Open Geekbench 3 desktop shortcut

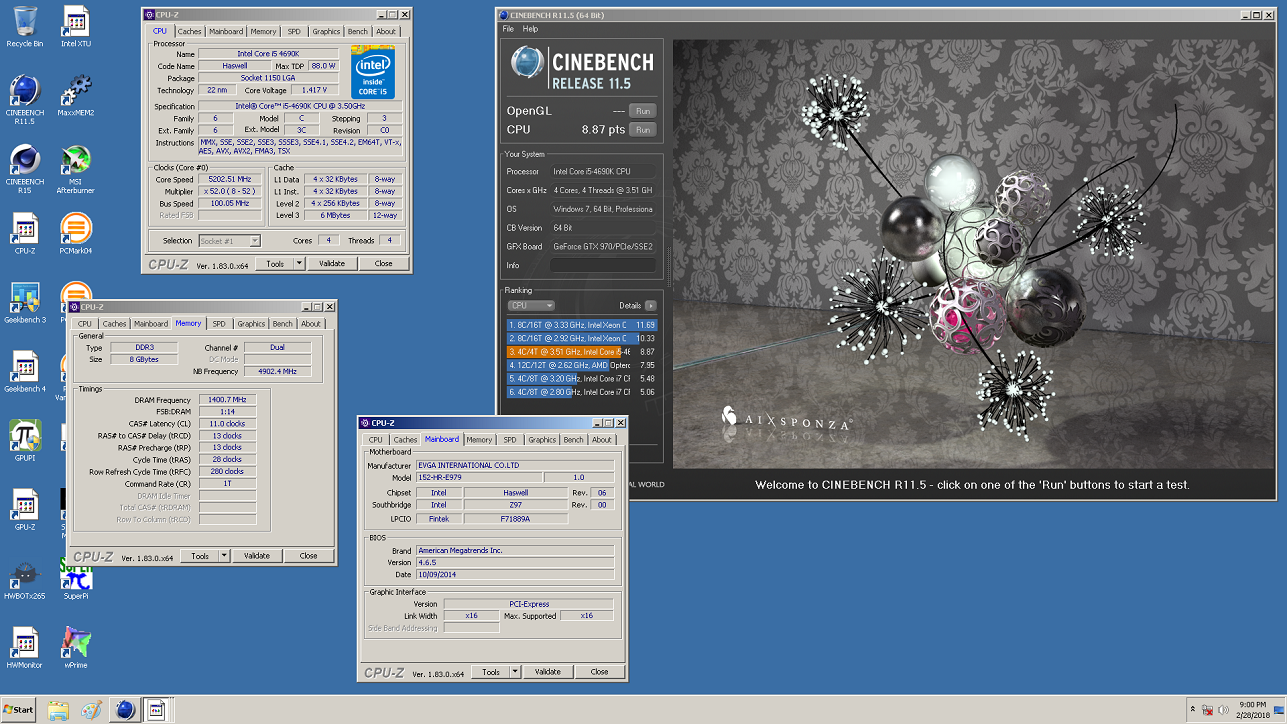click(x=25, y=303)
